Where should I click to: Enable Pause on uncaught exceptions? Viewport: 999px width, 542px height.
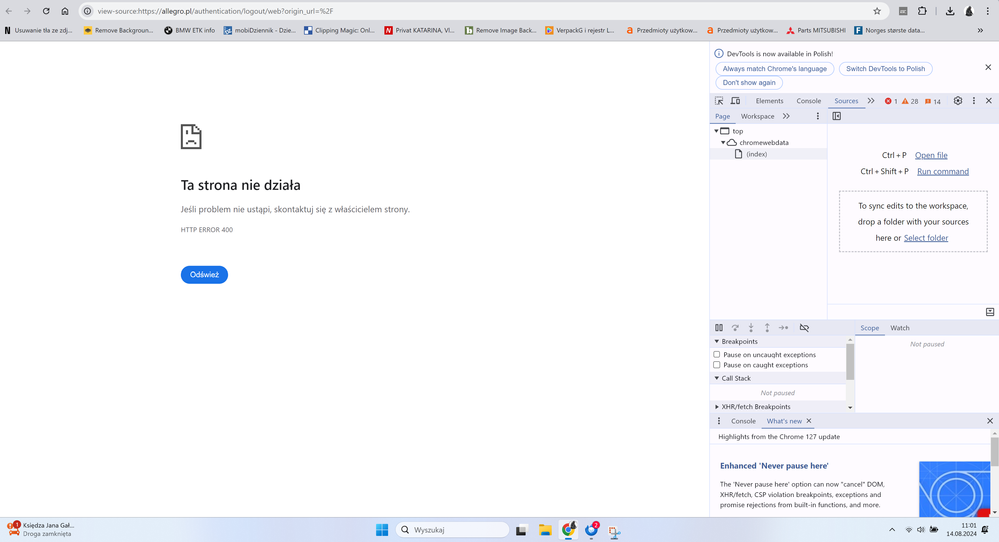coord(717,355)
